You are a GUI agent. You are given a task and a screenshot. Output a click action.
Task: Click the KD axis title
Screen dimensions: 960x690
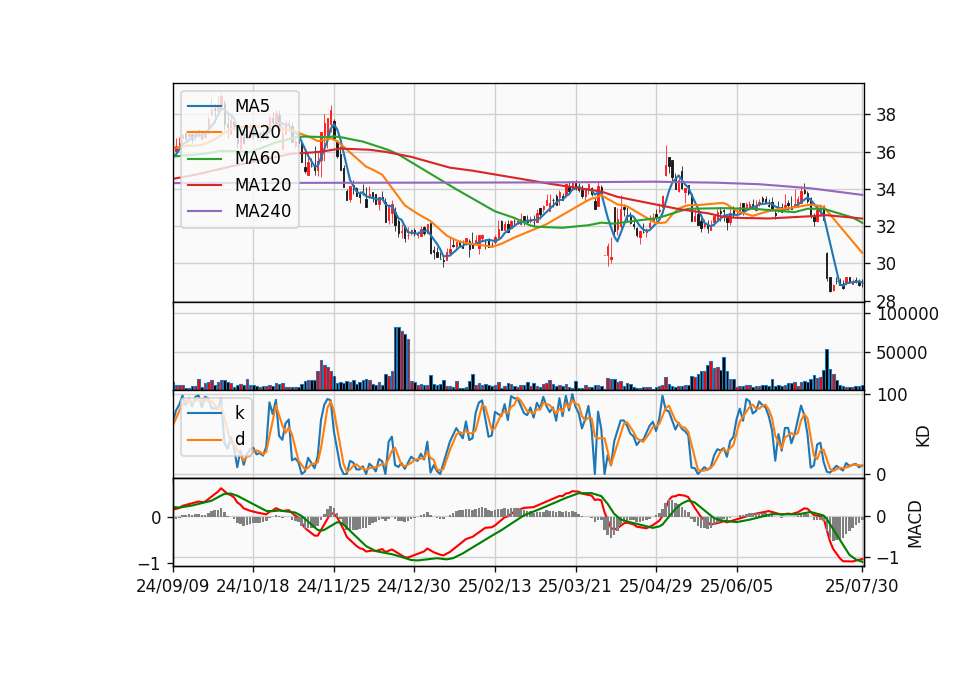click(x=923, y=437)
